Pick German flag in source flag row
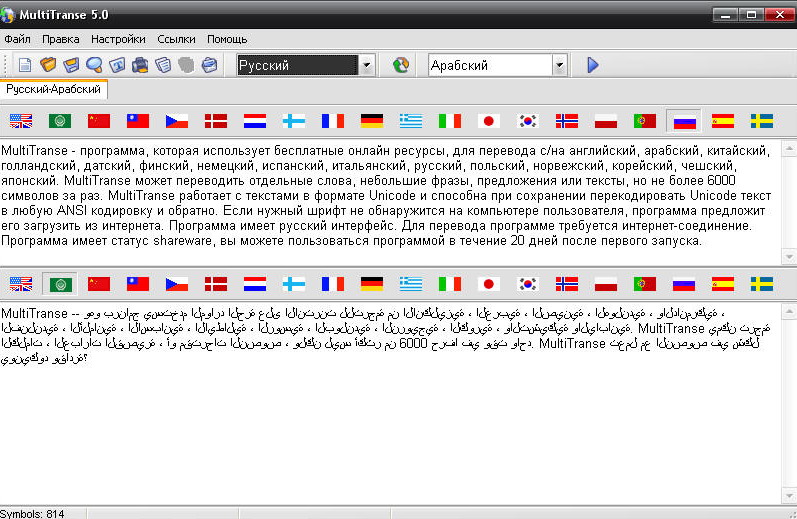 click(372, 121)
